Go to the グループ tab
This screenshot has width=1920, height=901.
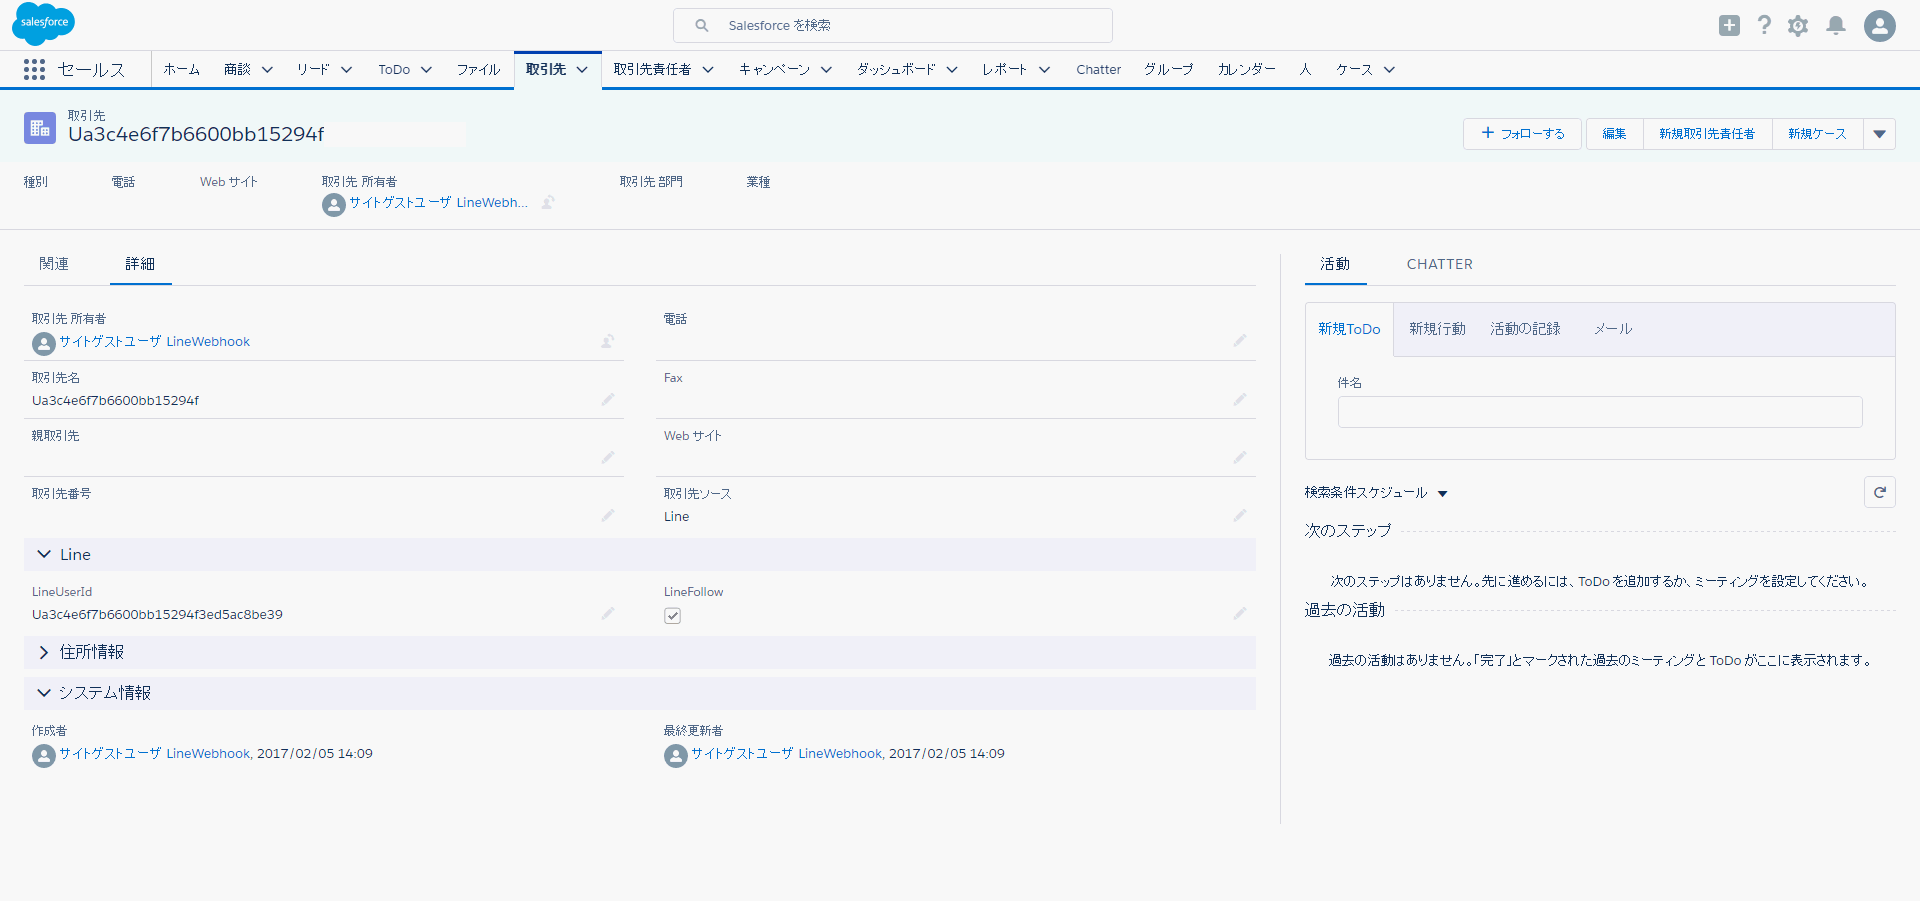[1168, 70]
